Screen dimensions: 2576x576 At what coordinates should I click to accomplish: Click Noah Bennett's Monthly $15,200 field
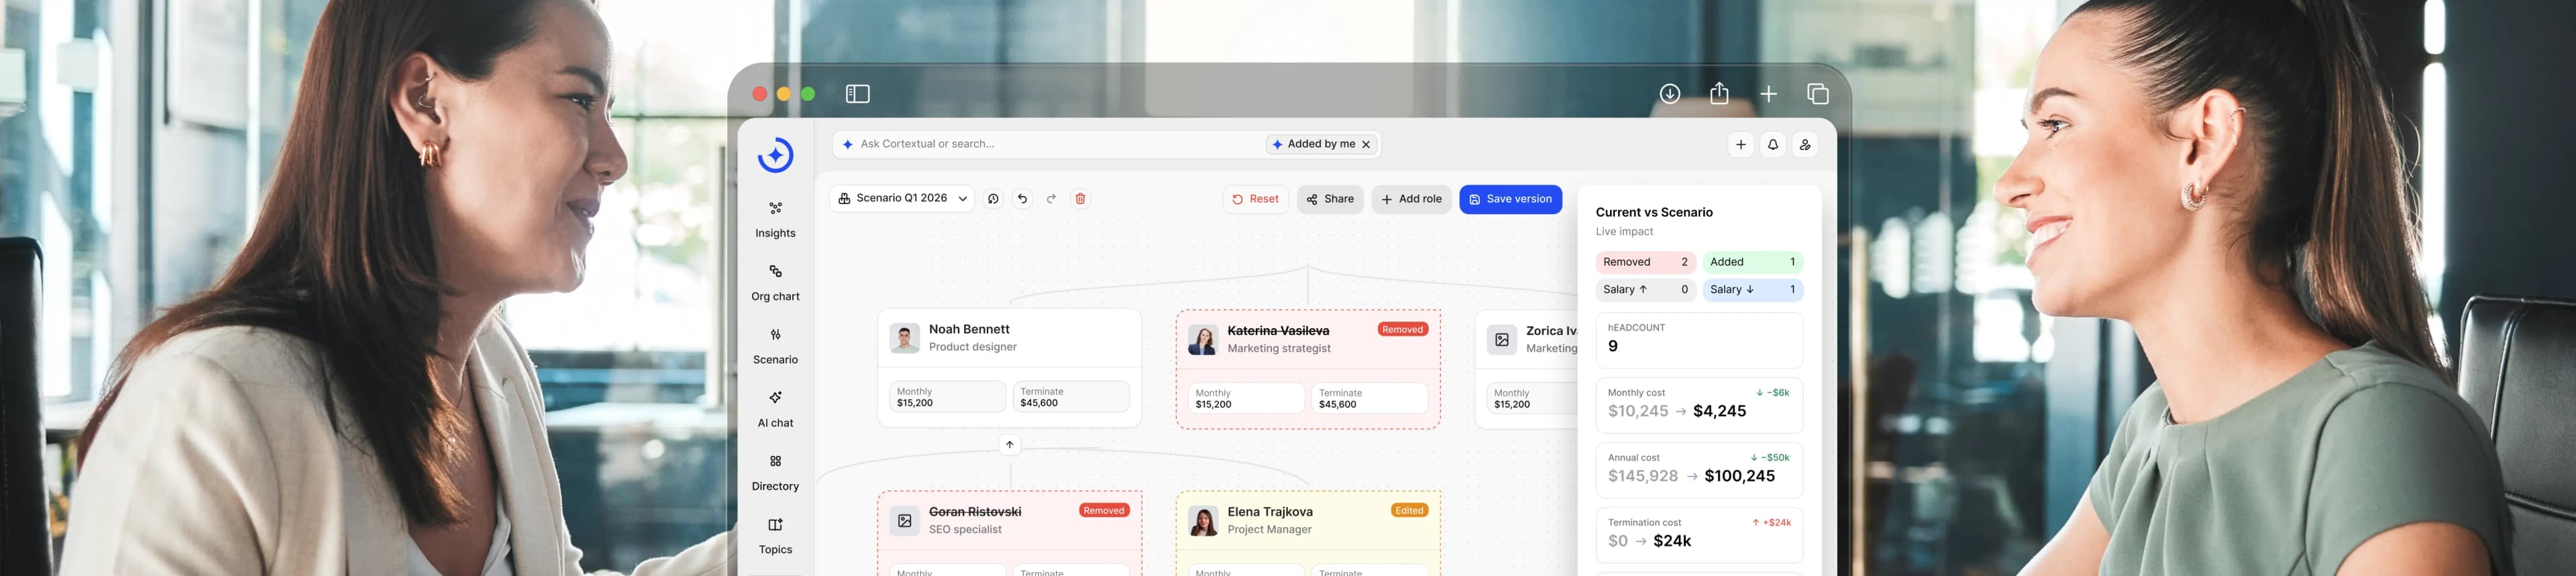pyautogui.click(x=947, y=397)
